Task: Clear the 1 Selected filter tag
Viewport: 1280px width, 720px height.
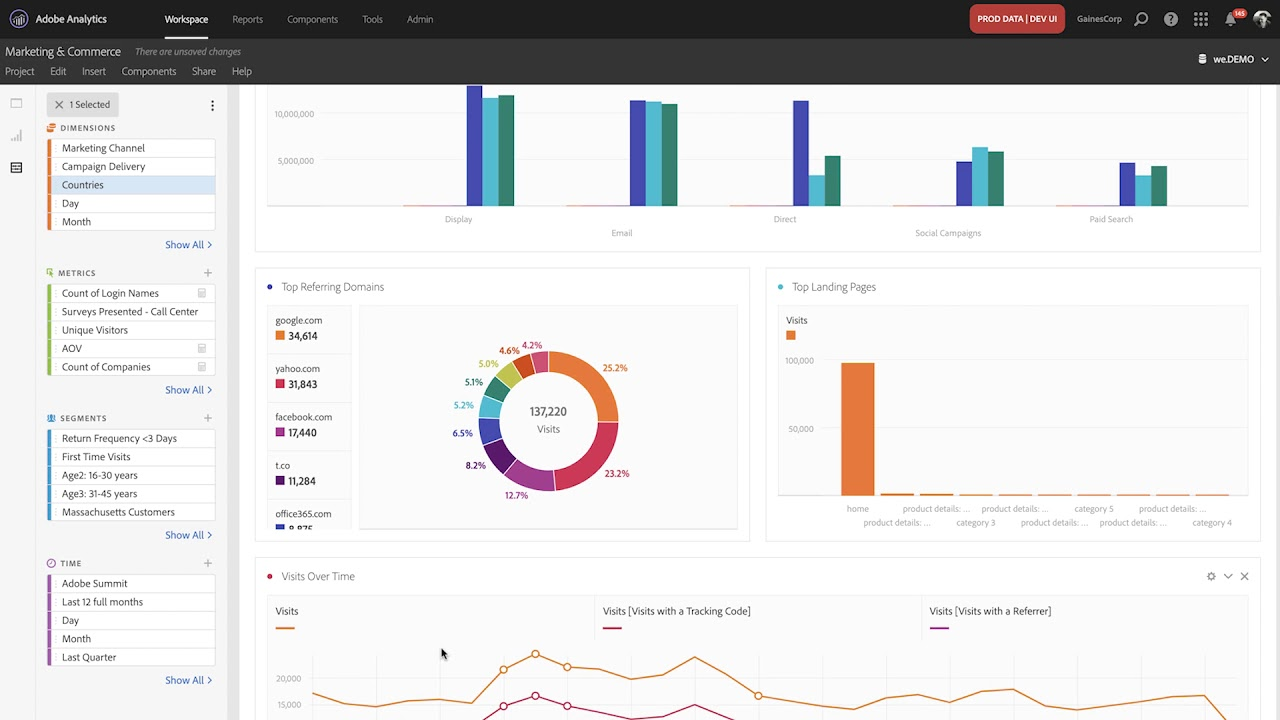Action: pyautogui.click(x=59, y=105)
